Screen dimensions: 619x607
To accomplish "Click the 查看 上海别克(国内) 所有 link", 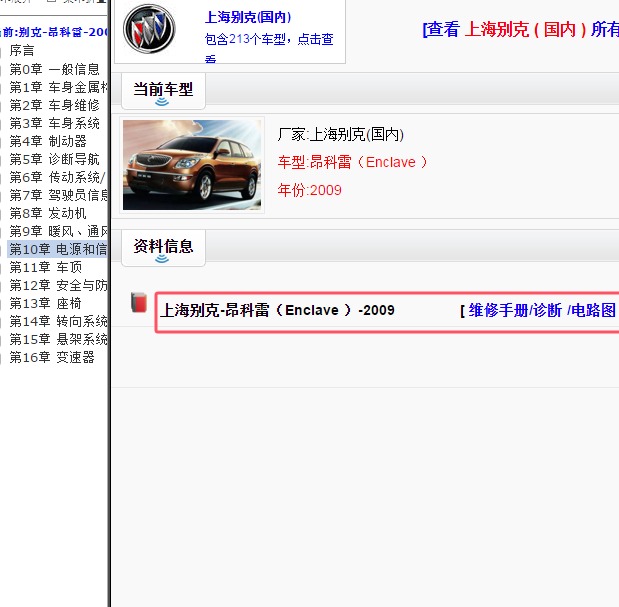I will (x=520, y=29).
